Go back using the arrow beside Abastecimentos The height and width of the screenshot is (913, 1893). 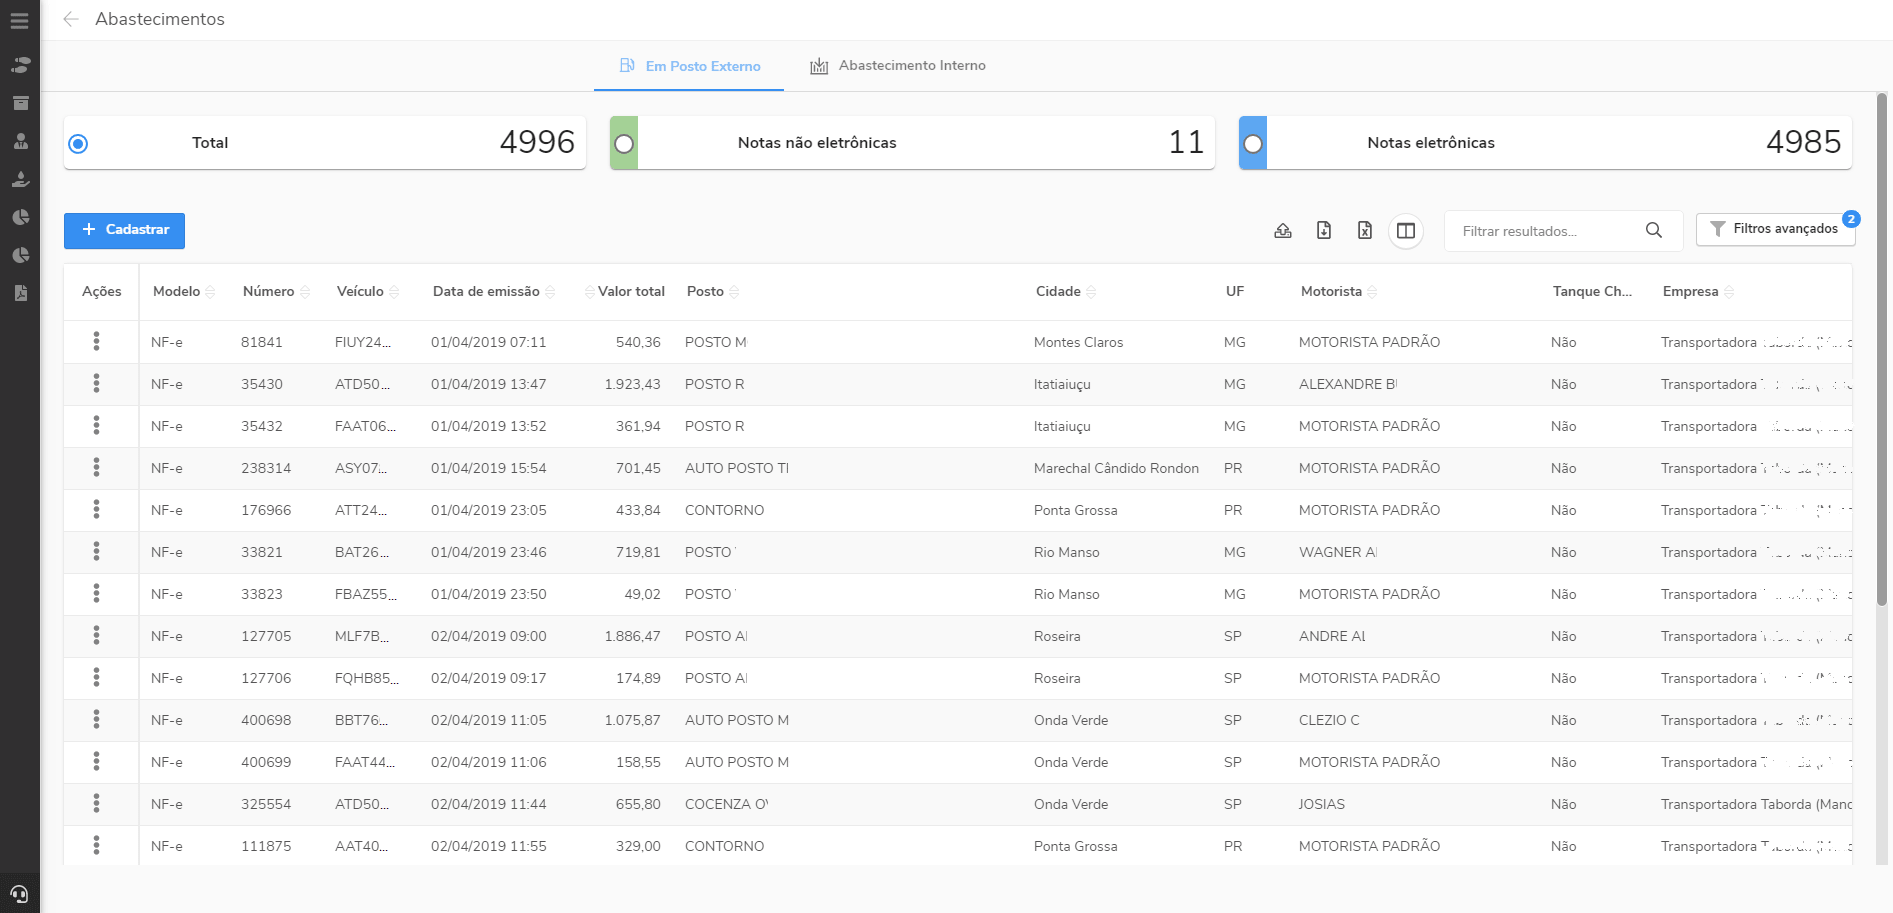[71, 19]
